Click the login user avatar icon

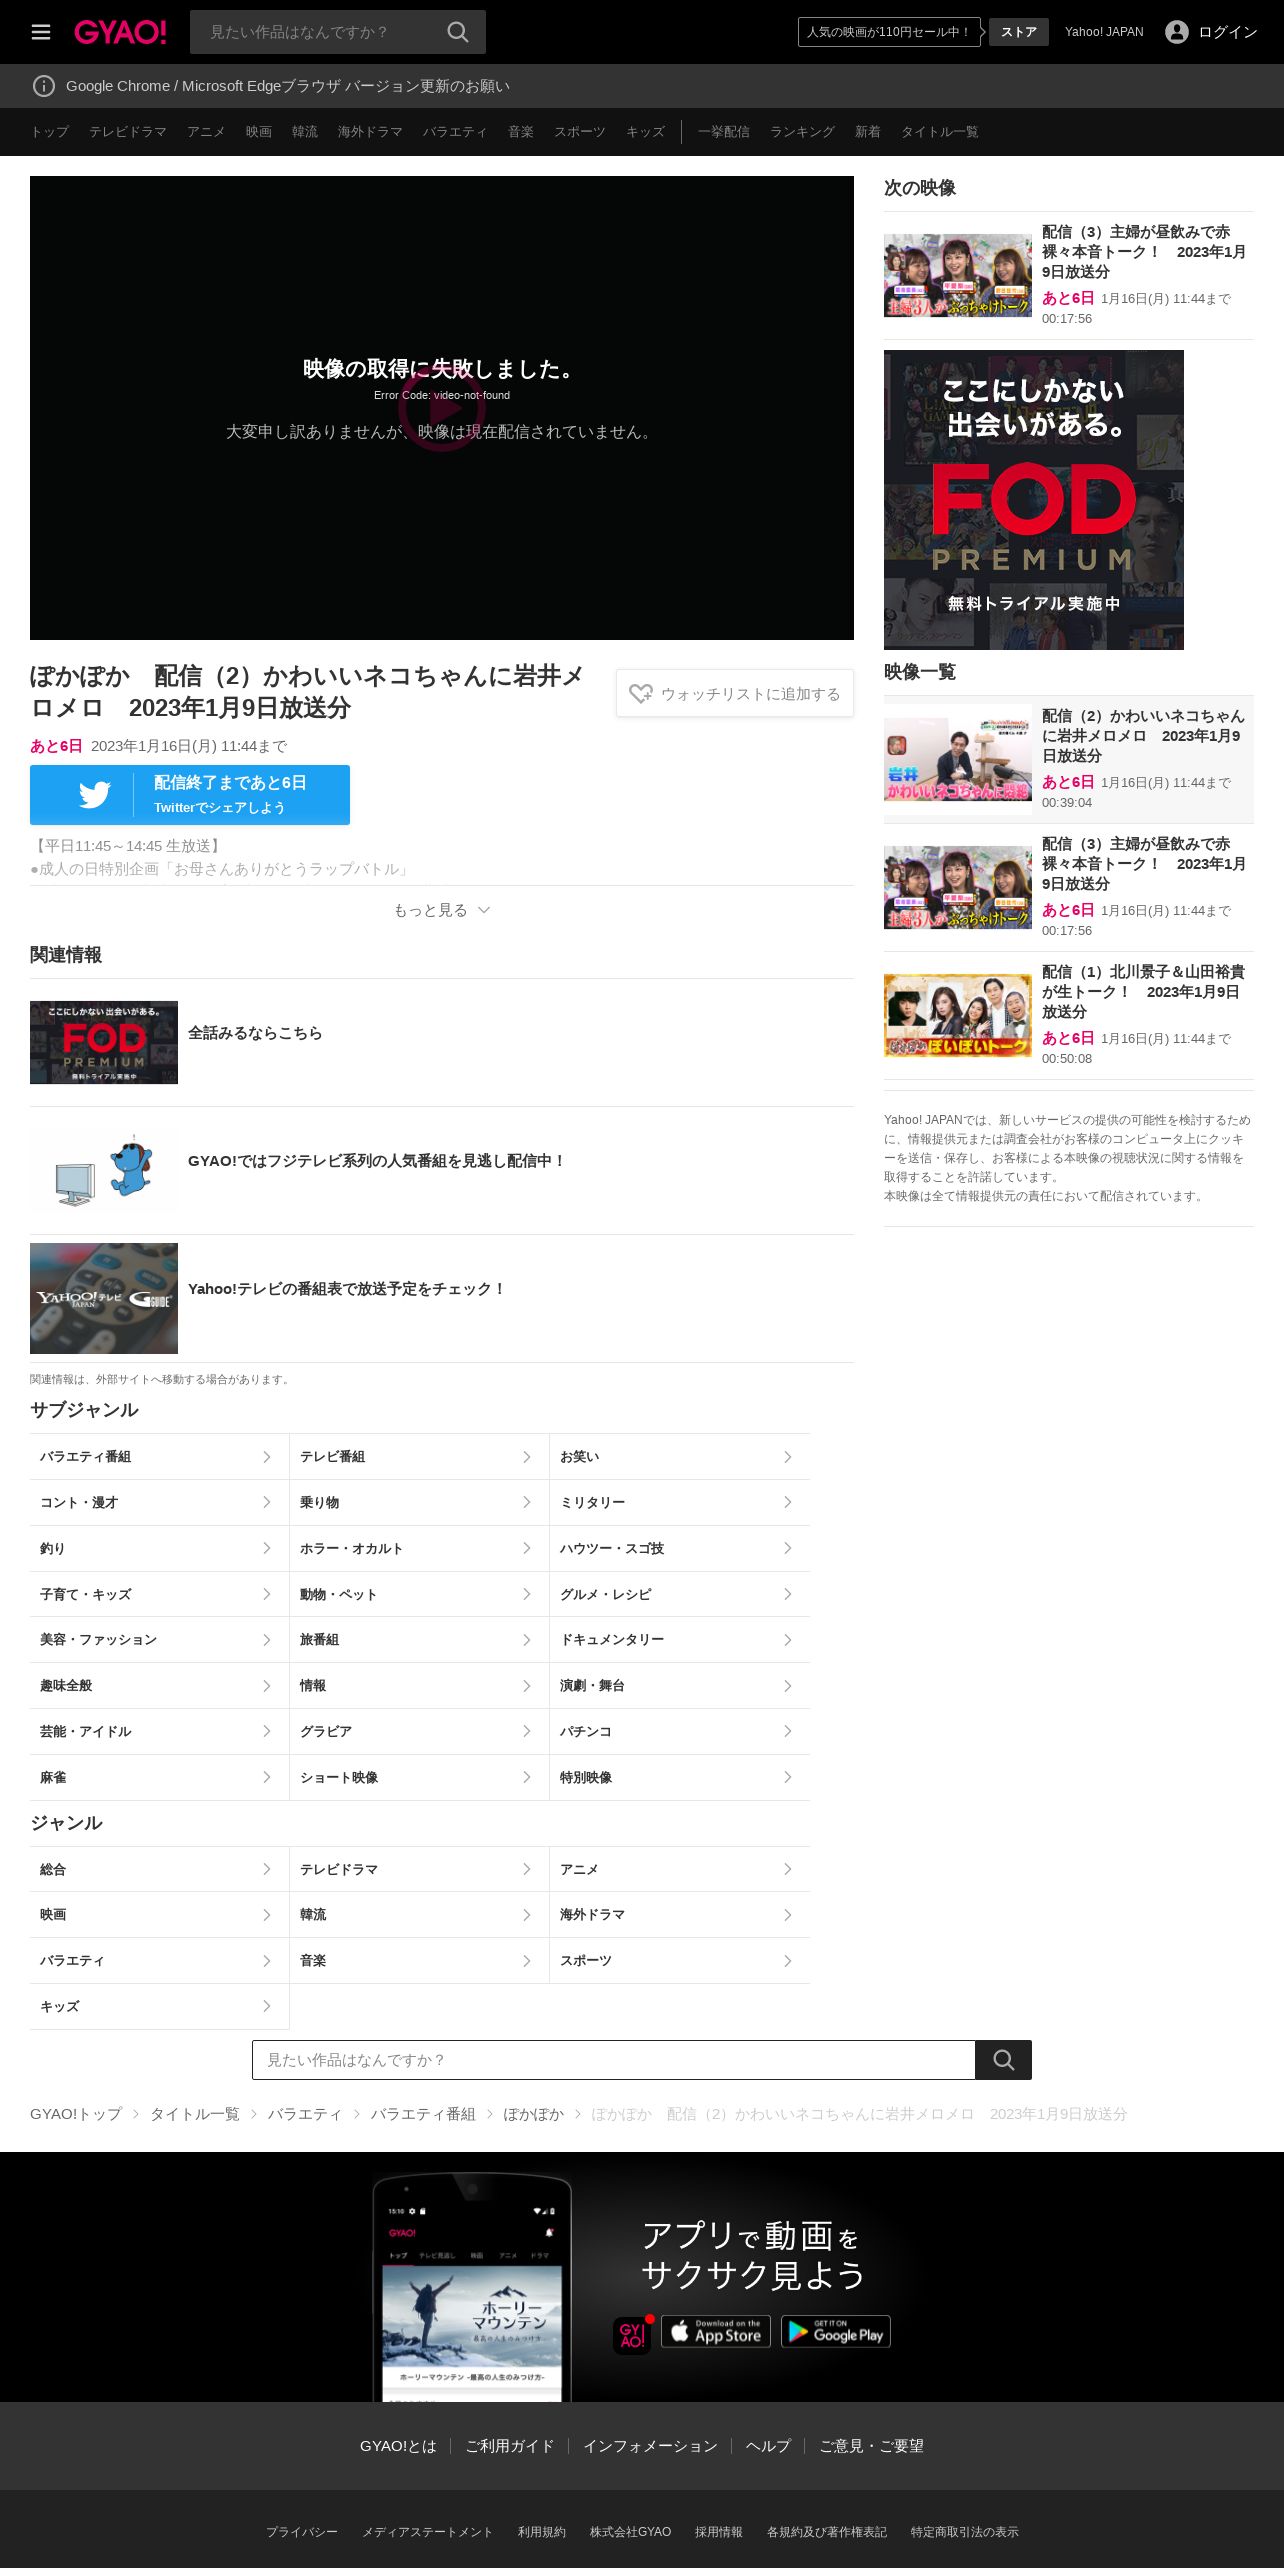point(1177,32)
